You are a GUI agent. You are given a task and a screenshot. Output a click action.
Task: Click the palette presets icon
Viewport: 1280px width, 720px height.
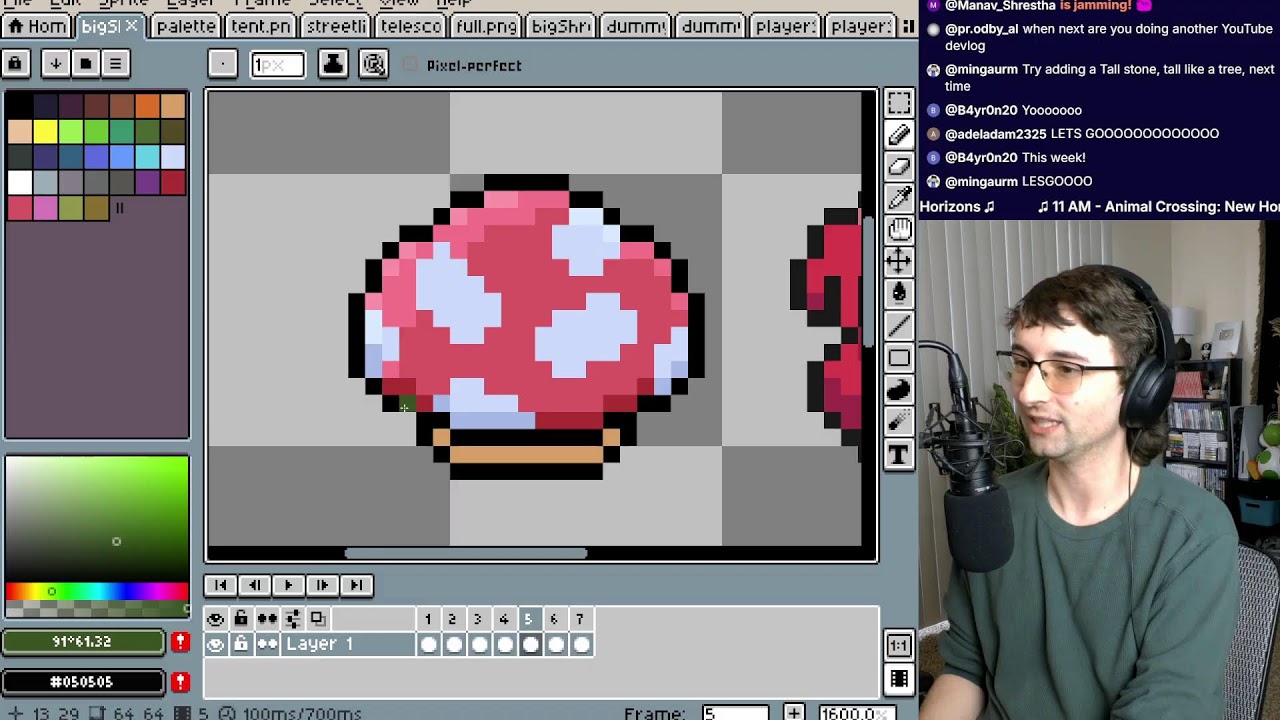(85, 64)
